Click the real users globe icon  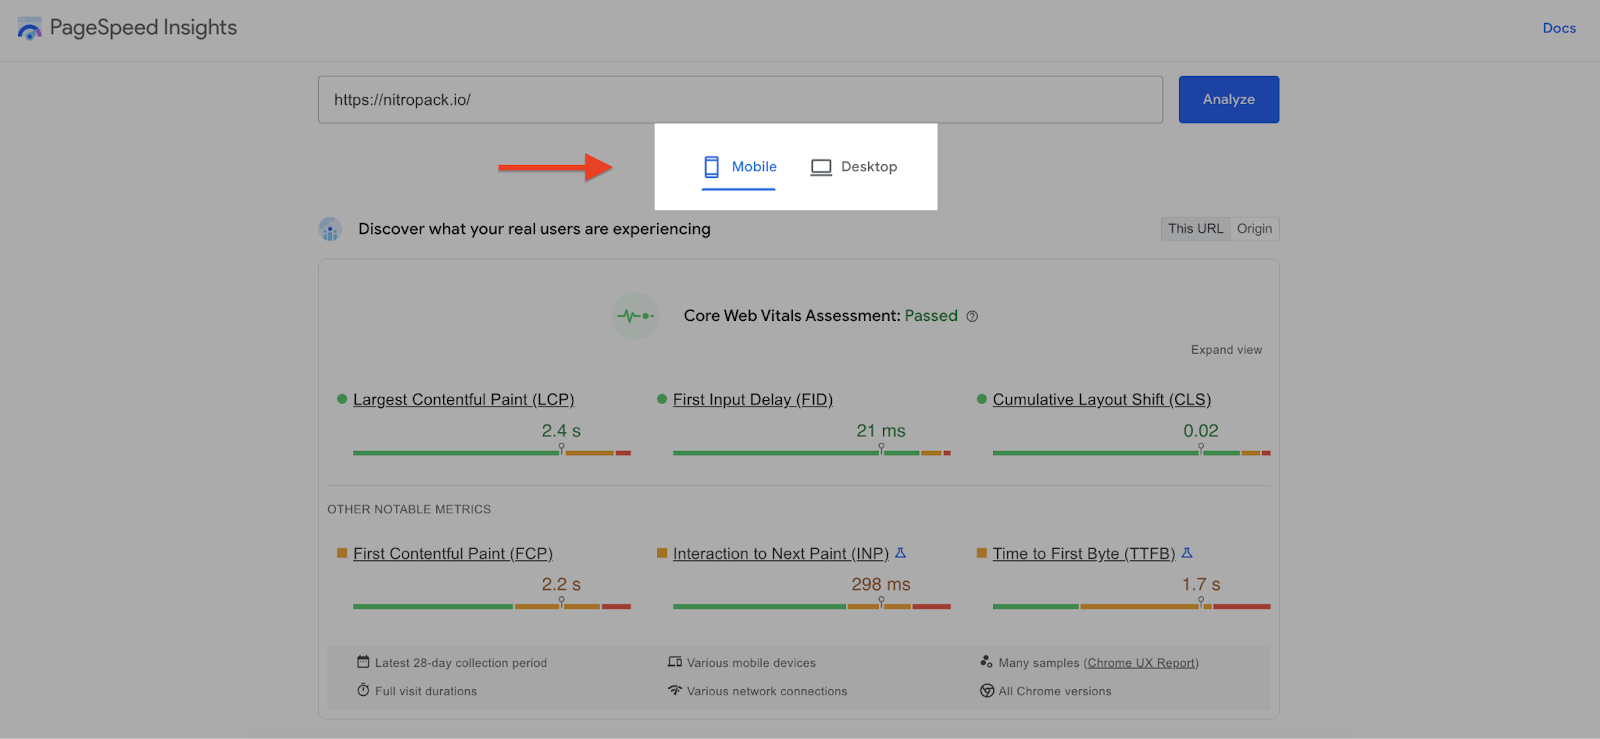(x=330, y=229)
